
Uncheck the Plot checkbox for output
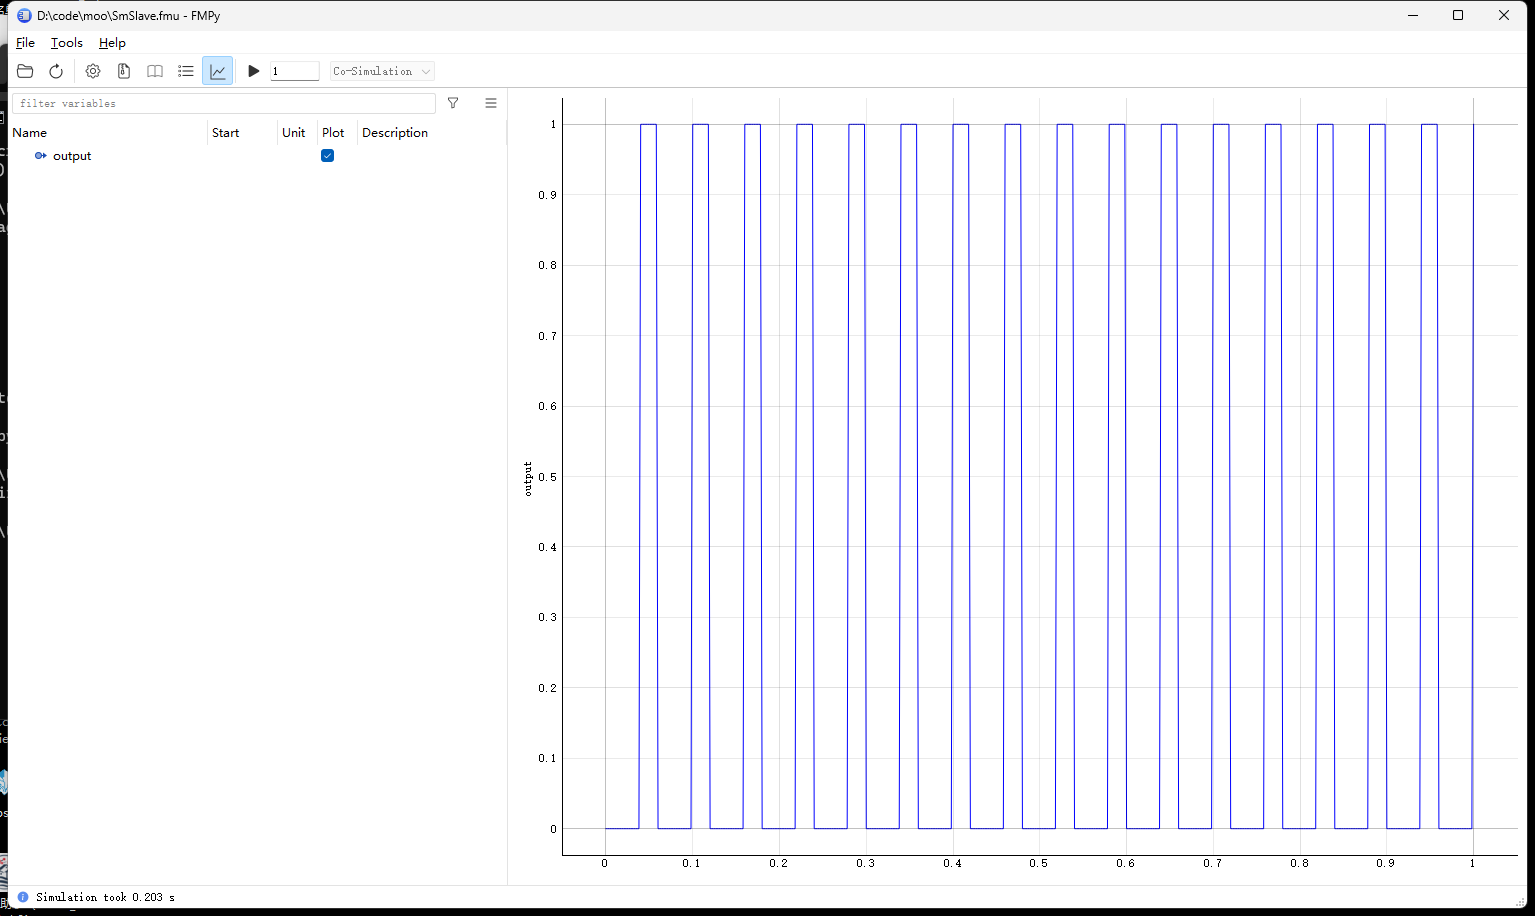pyautogui.click(x=327, y=156)
